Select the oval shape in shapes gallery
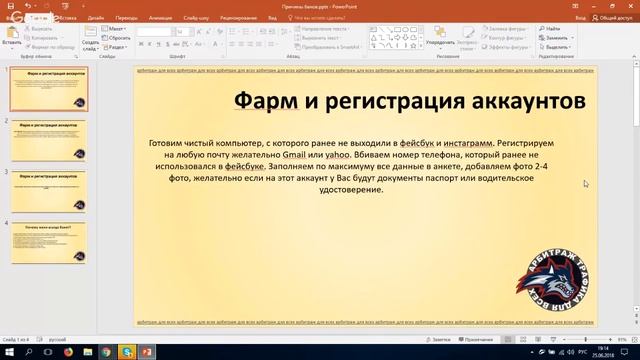This screenshot has height=360, width=640. click(405, 30)
